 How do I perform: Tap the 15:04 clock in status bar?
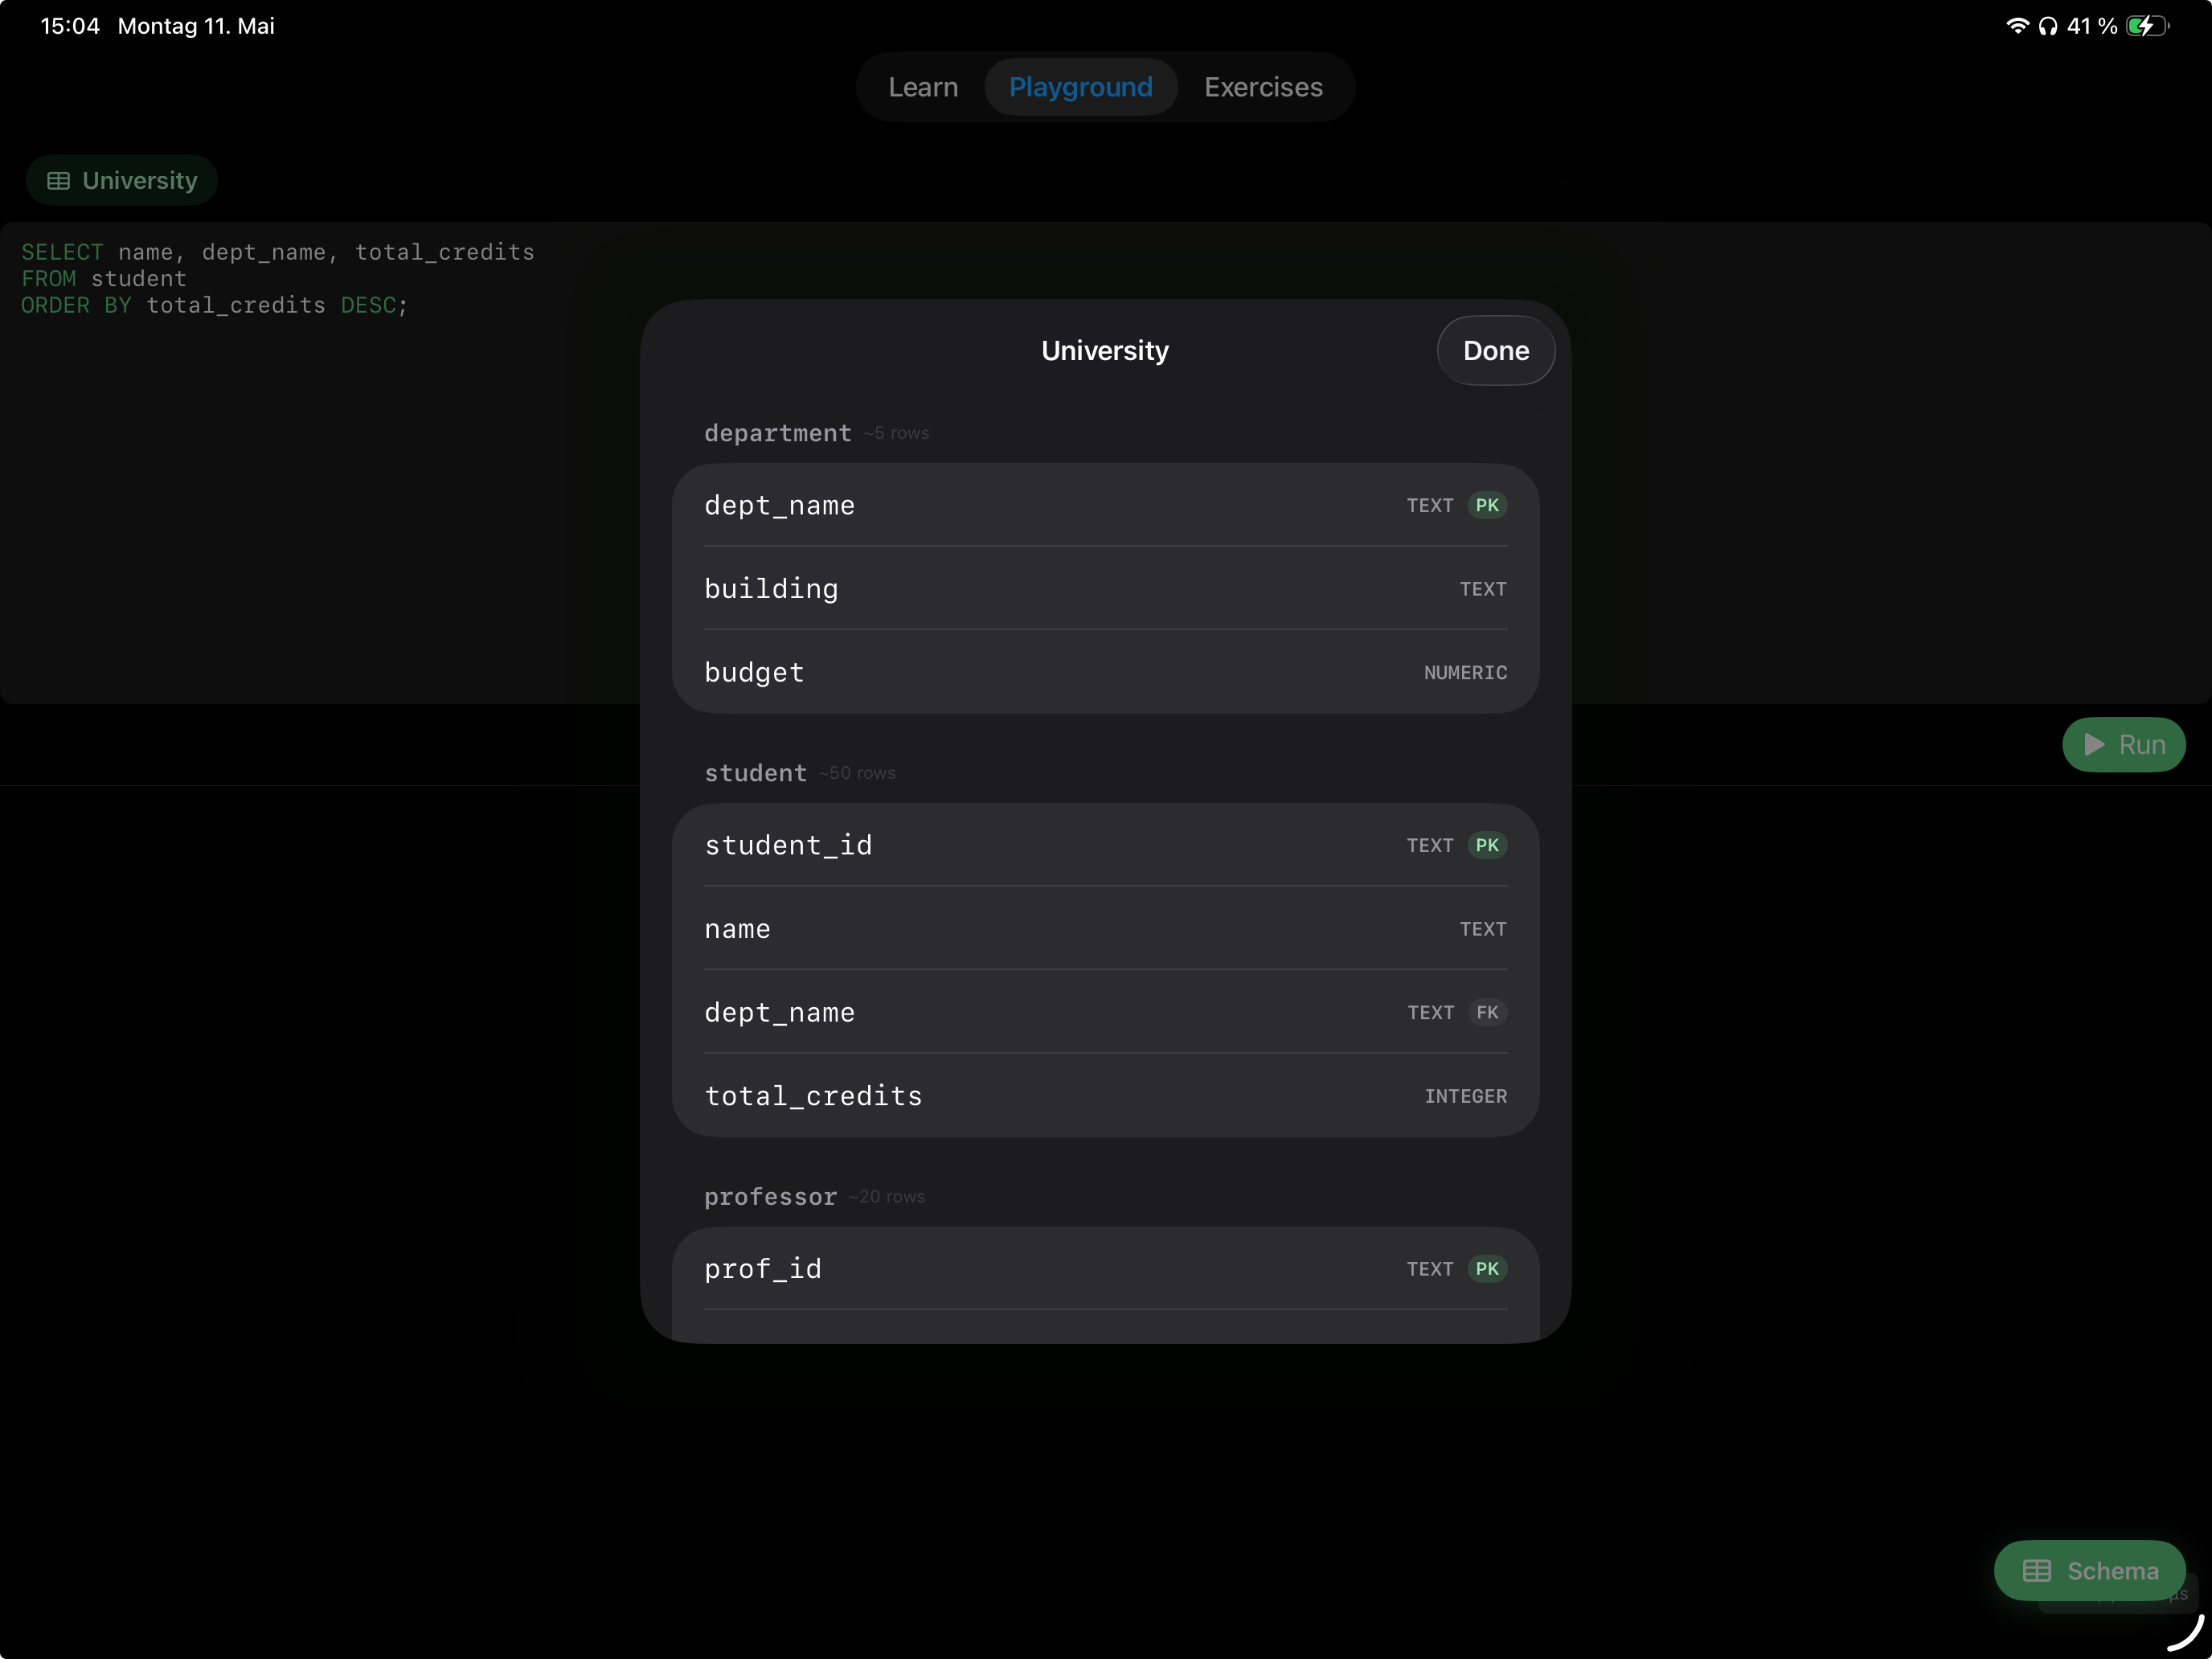70,26
